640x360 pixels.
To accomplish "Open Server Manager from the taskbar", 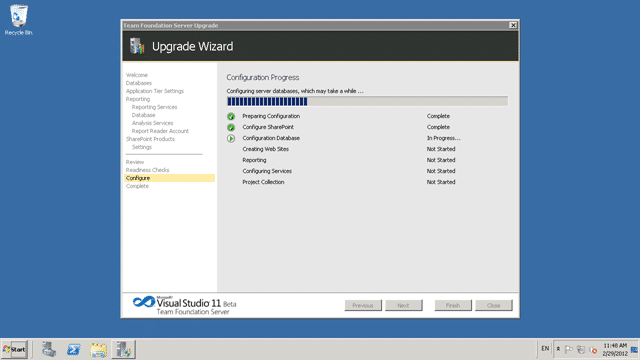I will pos(49,349).
